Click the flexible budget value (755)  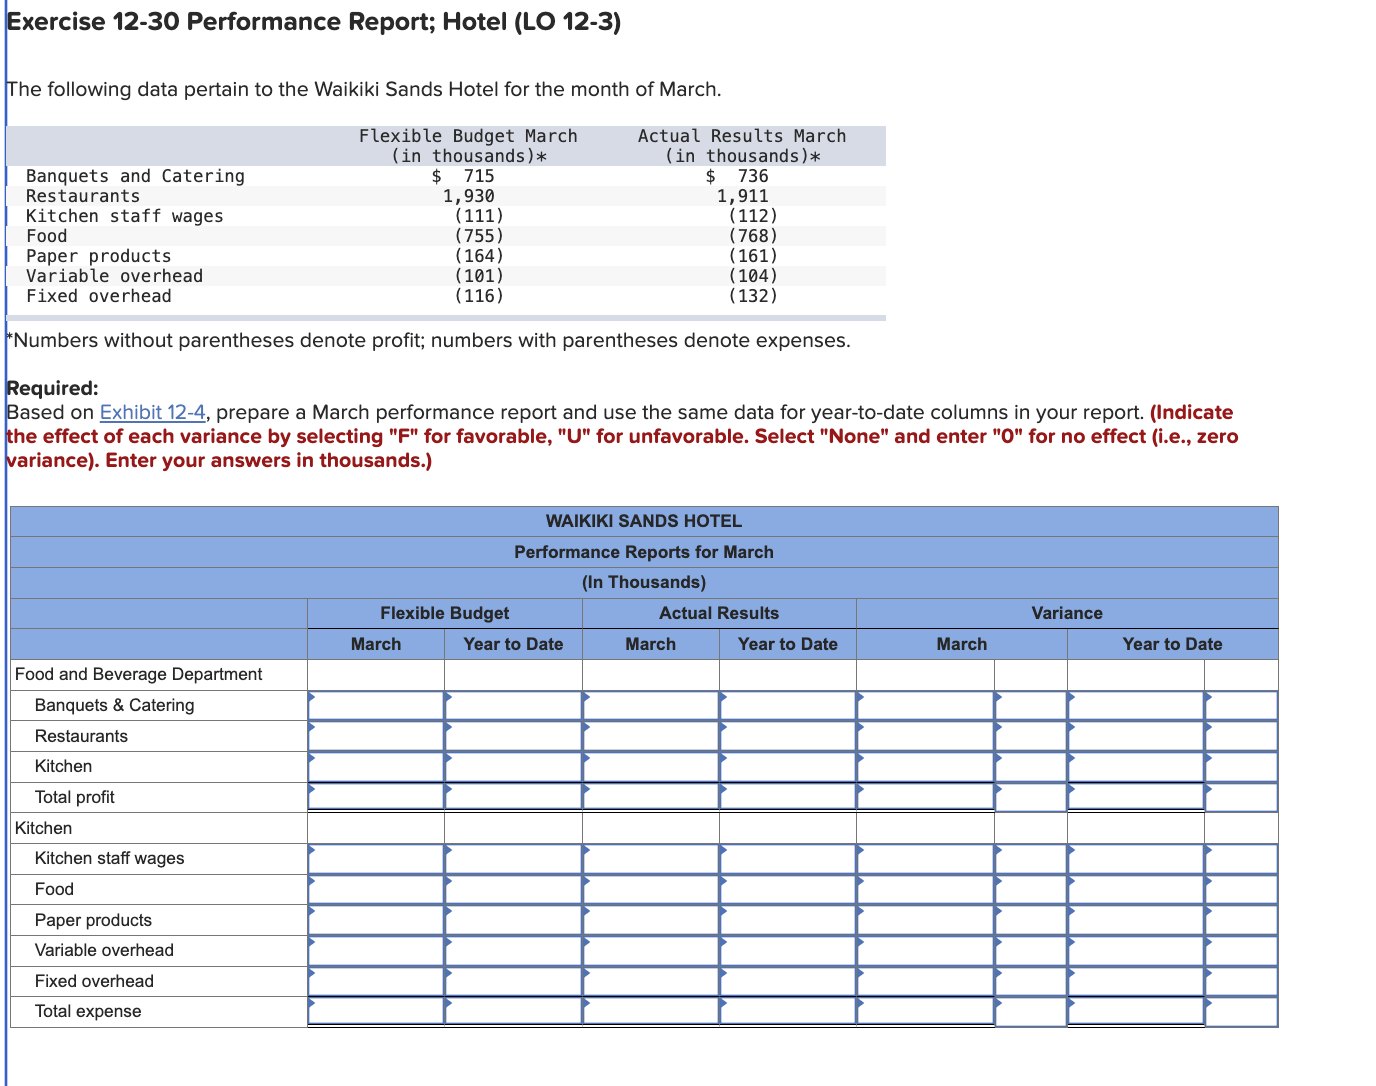[479, 236]
